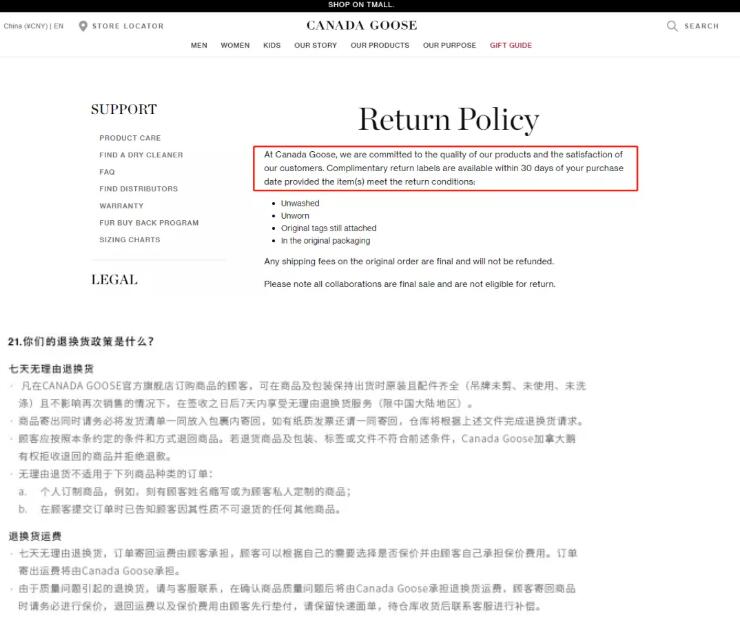
Task: Open the MEN navigation menu
Action: pyautogui.click(x=199, y=45)
